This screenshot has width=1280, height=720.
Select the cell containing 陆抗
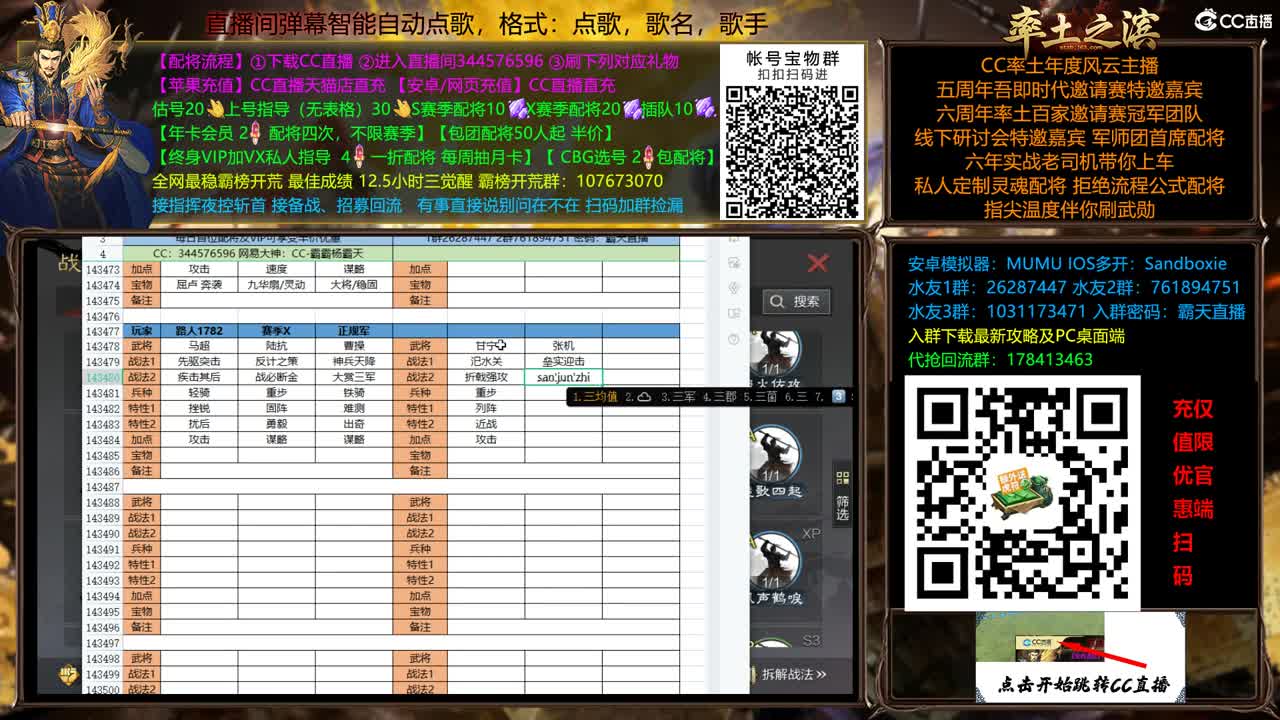pos(276,346)
